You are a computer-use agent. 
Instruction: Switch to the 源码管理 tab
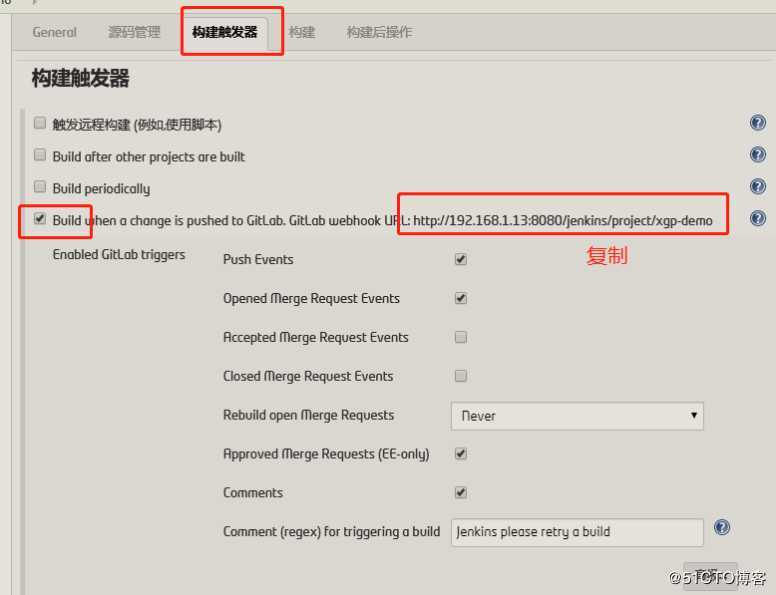tap(134, 32)
